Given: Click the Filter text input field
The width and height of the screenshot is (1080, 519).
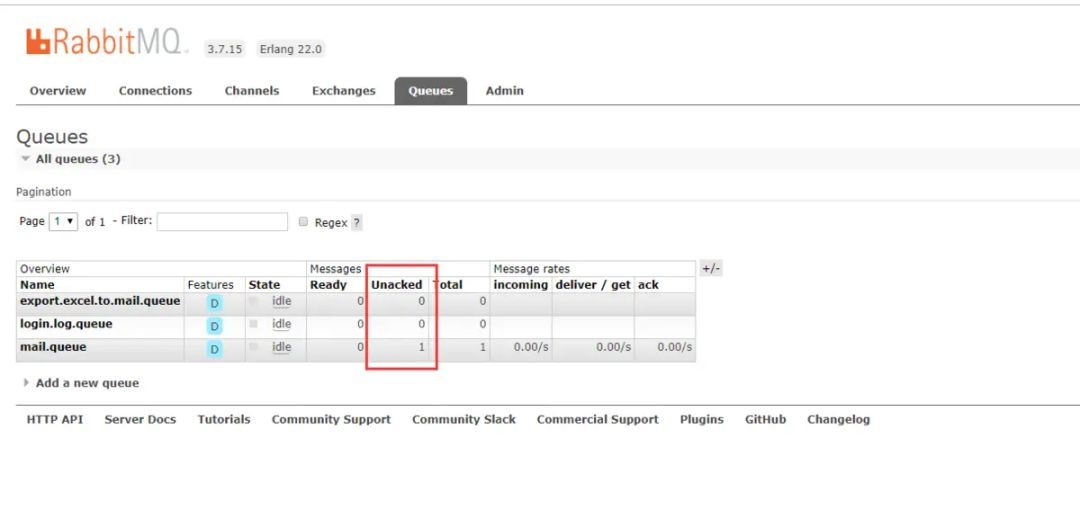Looking at the screenshot, I should point(222,222).
